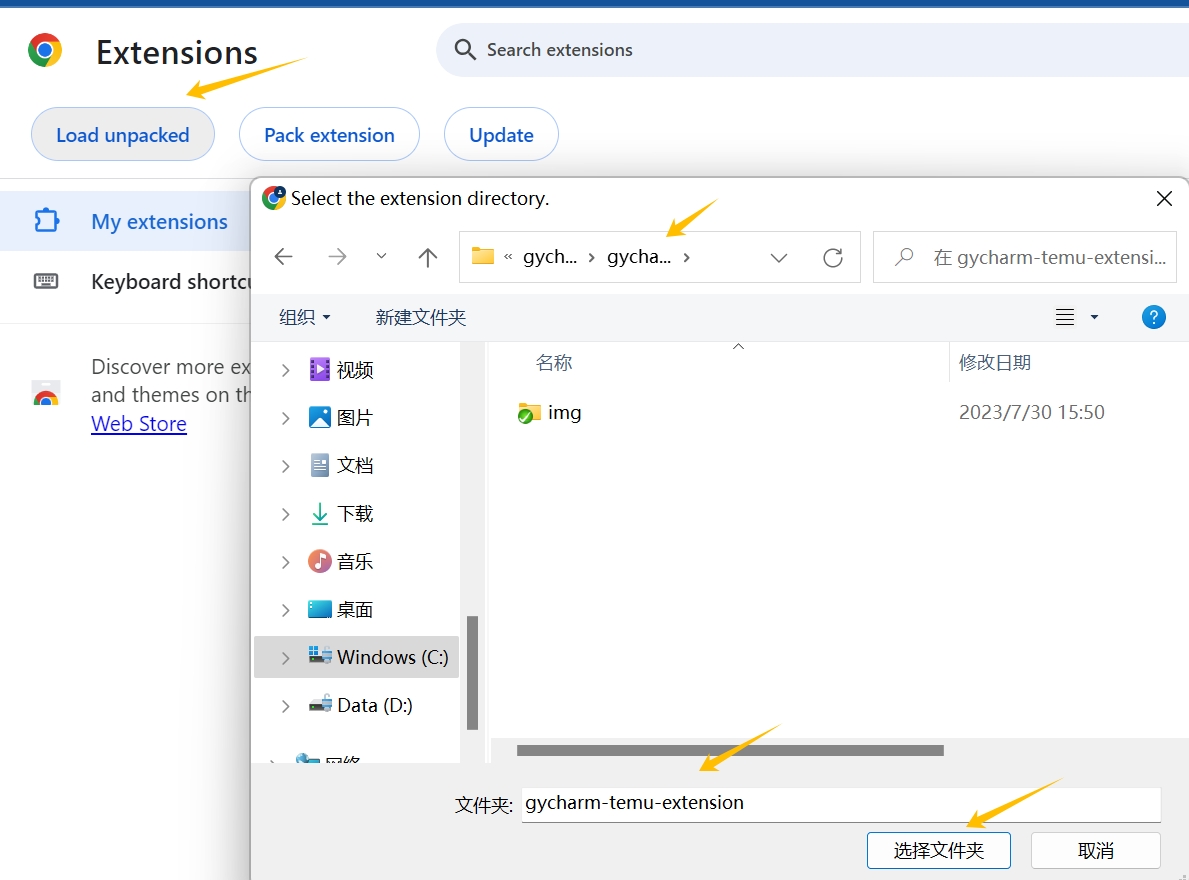This screenshot has width=1189, height=880.
Task: Click the gycha... path breadcrumb segment
Action: [x=639, y=257]
